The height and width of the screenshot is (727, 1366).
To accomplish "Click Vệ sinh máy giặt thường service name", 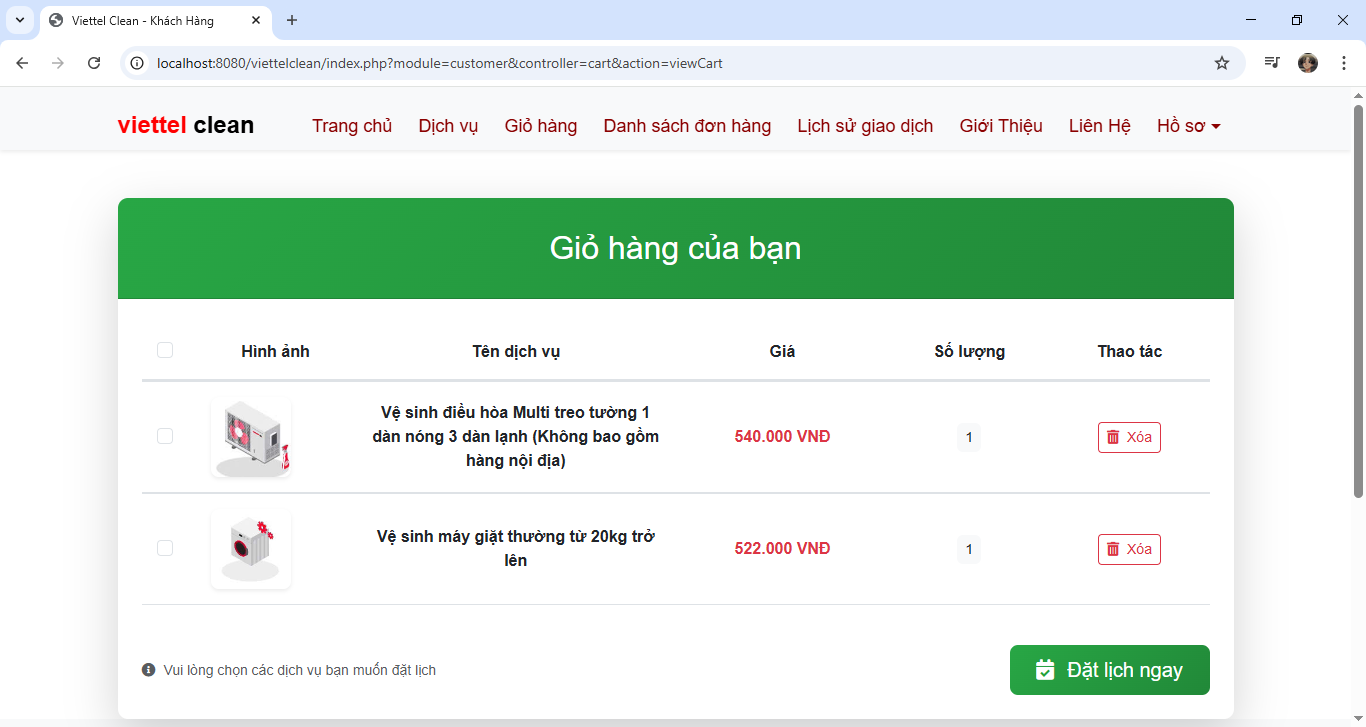I will point(516,549).
